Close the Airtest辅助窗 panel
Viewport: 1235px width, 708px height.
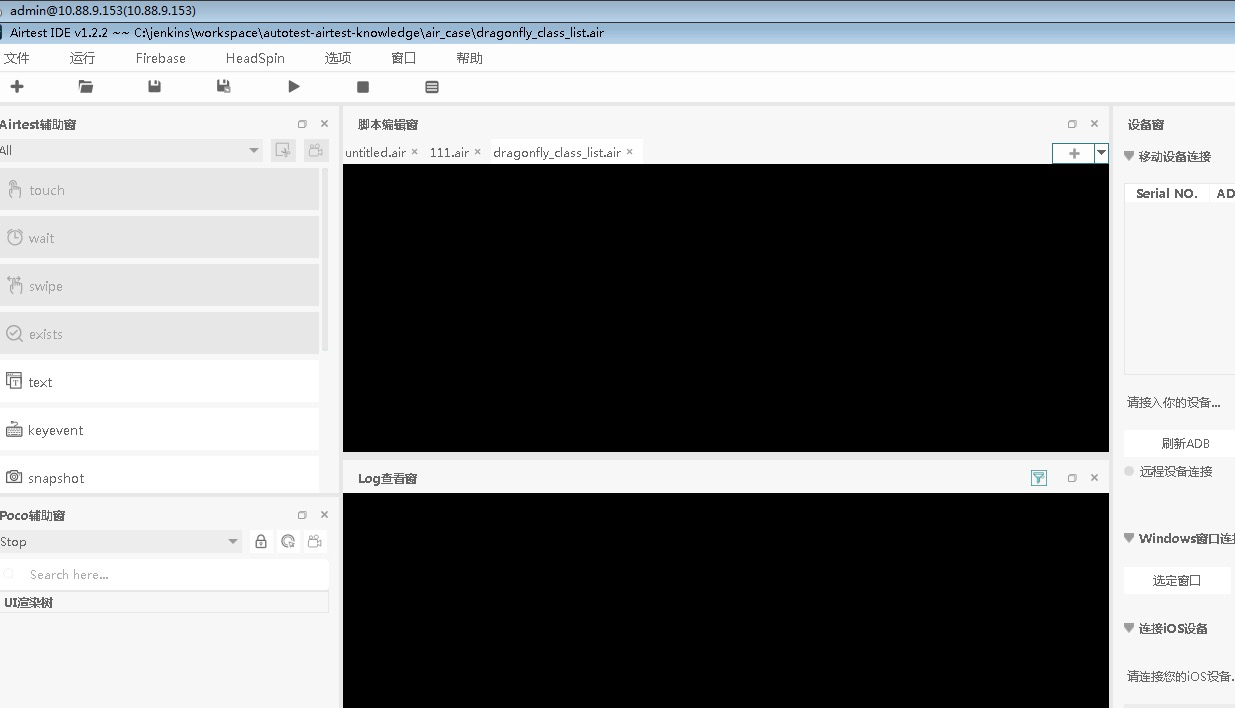pyautogui.click(x=324, y=124)
